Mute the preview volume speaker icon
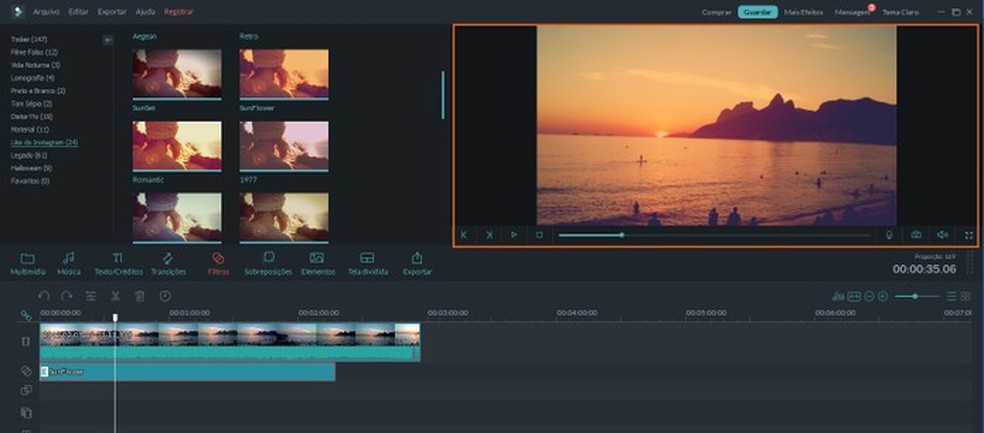 pyautogui.click(x=942, y=235)
